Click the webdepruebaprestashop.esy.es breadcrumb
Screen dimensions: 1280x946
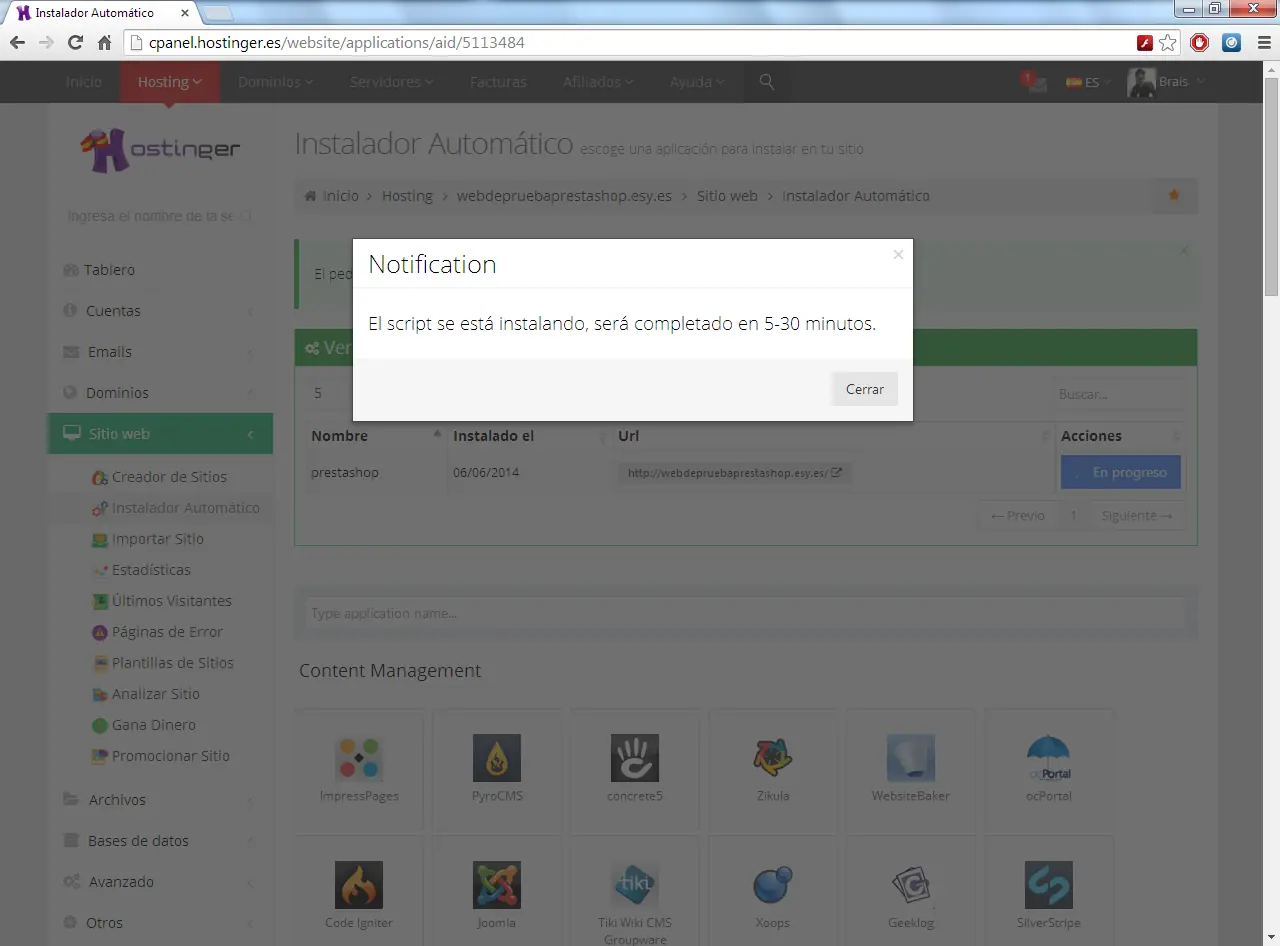tap(564, 196)
